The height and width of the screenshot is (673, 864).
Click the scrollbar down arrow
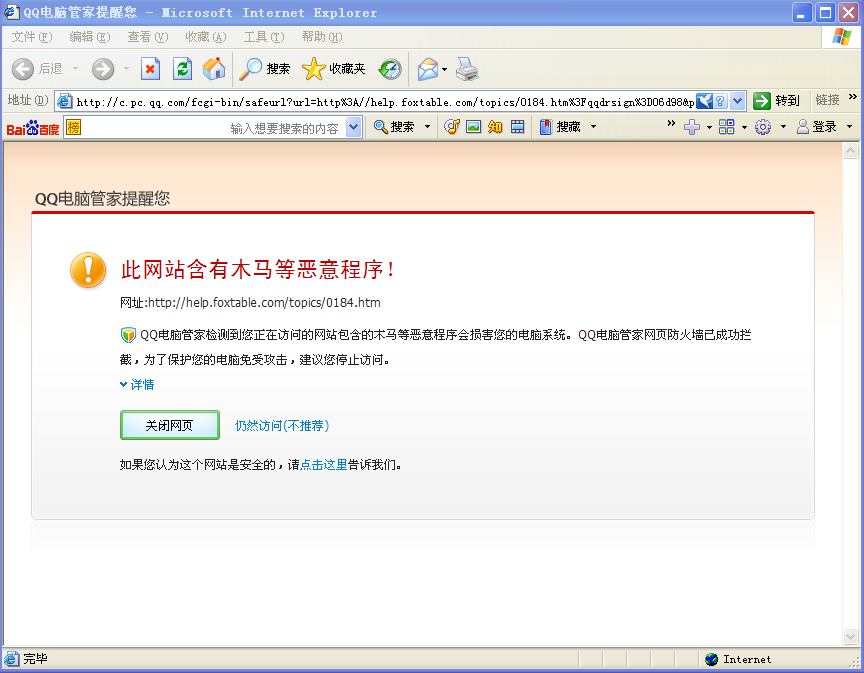(x=850, y=636)
